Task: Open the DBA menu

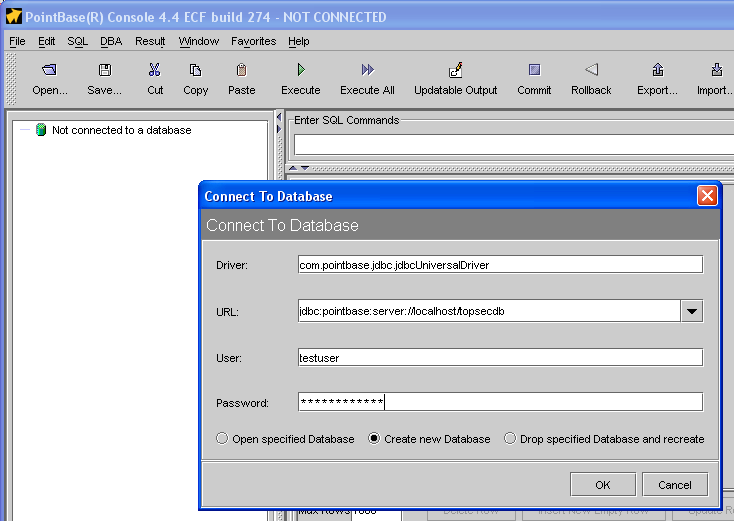Action: [111, 42]
